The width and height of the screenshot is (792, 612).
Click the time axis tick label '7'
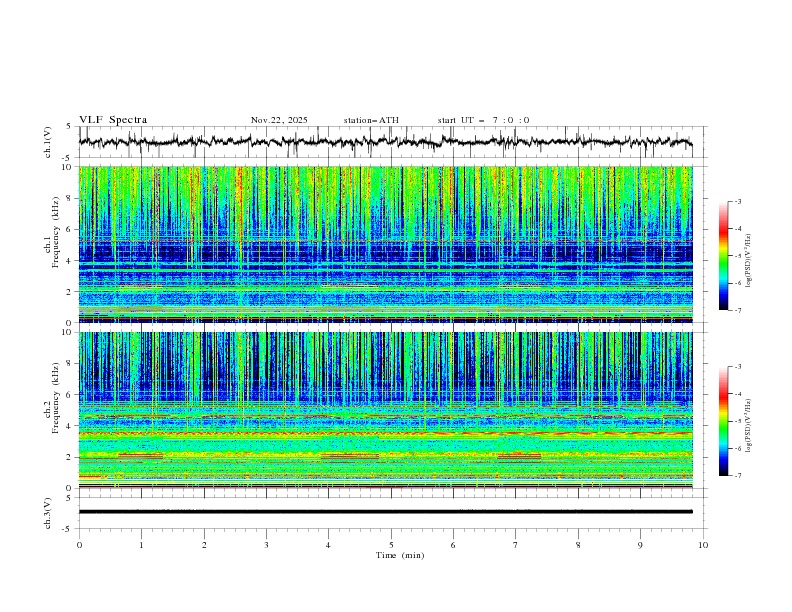pos(516,545)
